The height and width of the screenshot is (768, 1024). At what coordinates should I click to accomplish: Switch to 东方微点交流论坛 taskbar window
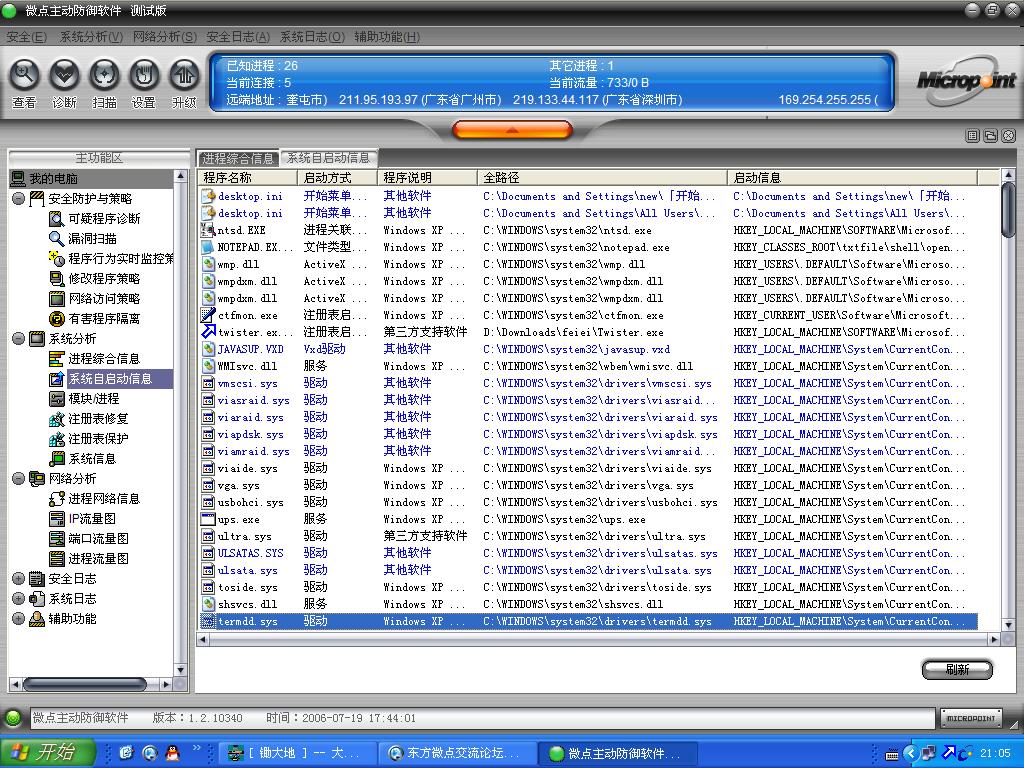pyautogui.click(x=458, y=753)
